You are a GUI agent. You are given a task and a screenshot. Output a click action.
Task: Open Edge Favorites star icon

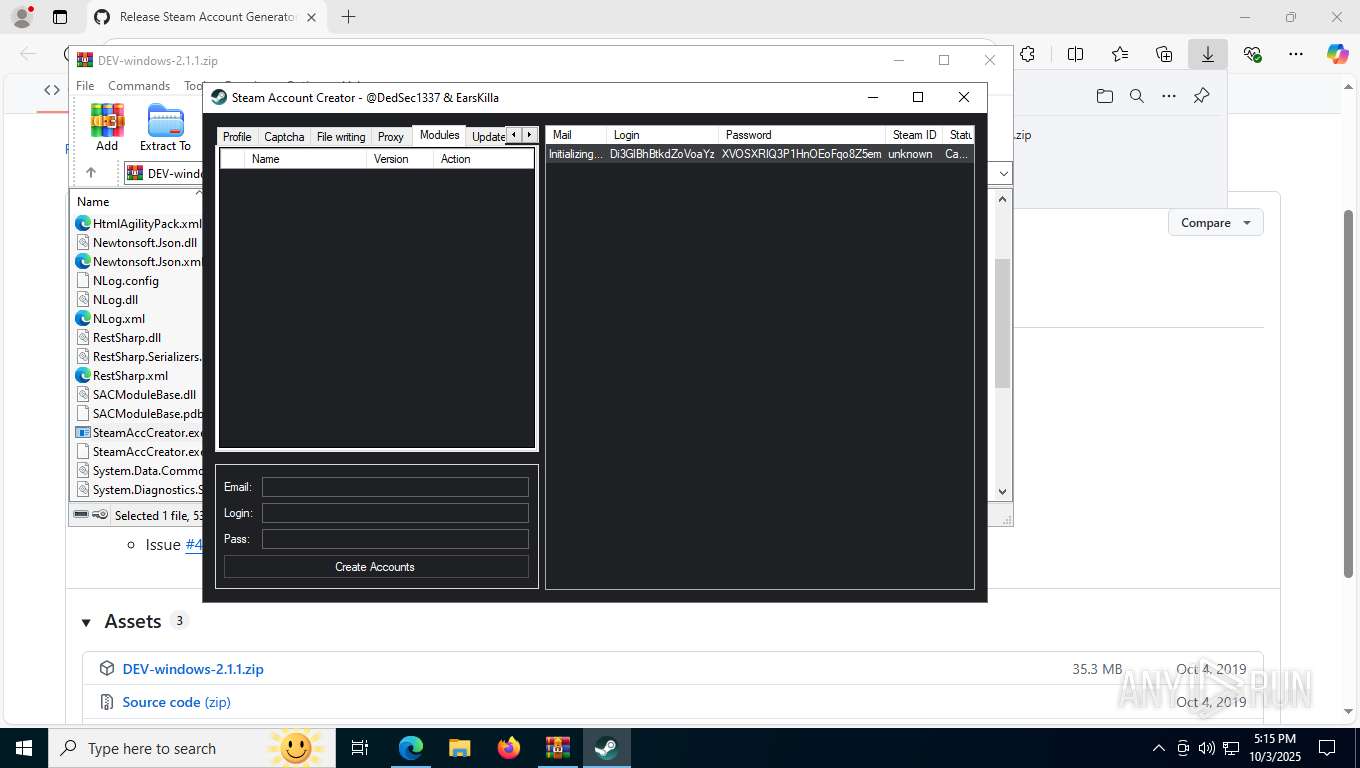(x=1120, y=55)
